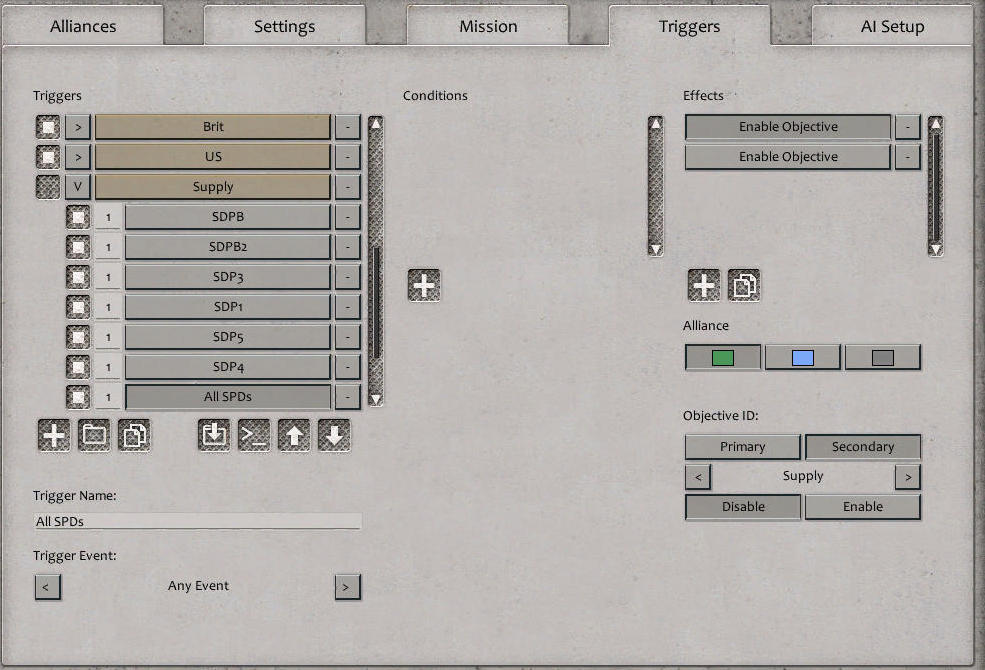Select previous Trigger Event
985x670 pixels.
[x=48, y=587]
